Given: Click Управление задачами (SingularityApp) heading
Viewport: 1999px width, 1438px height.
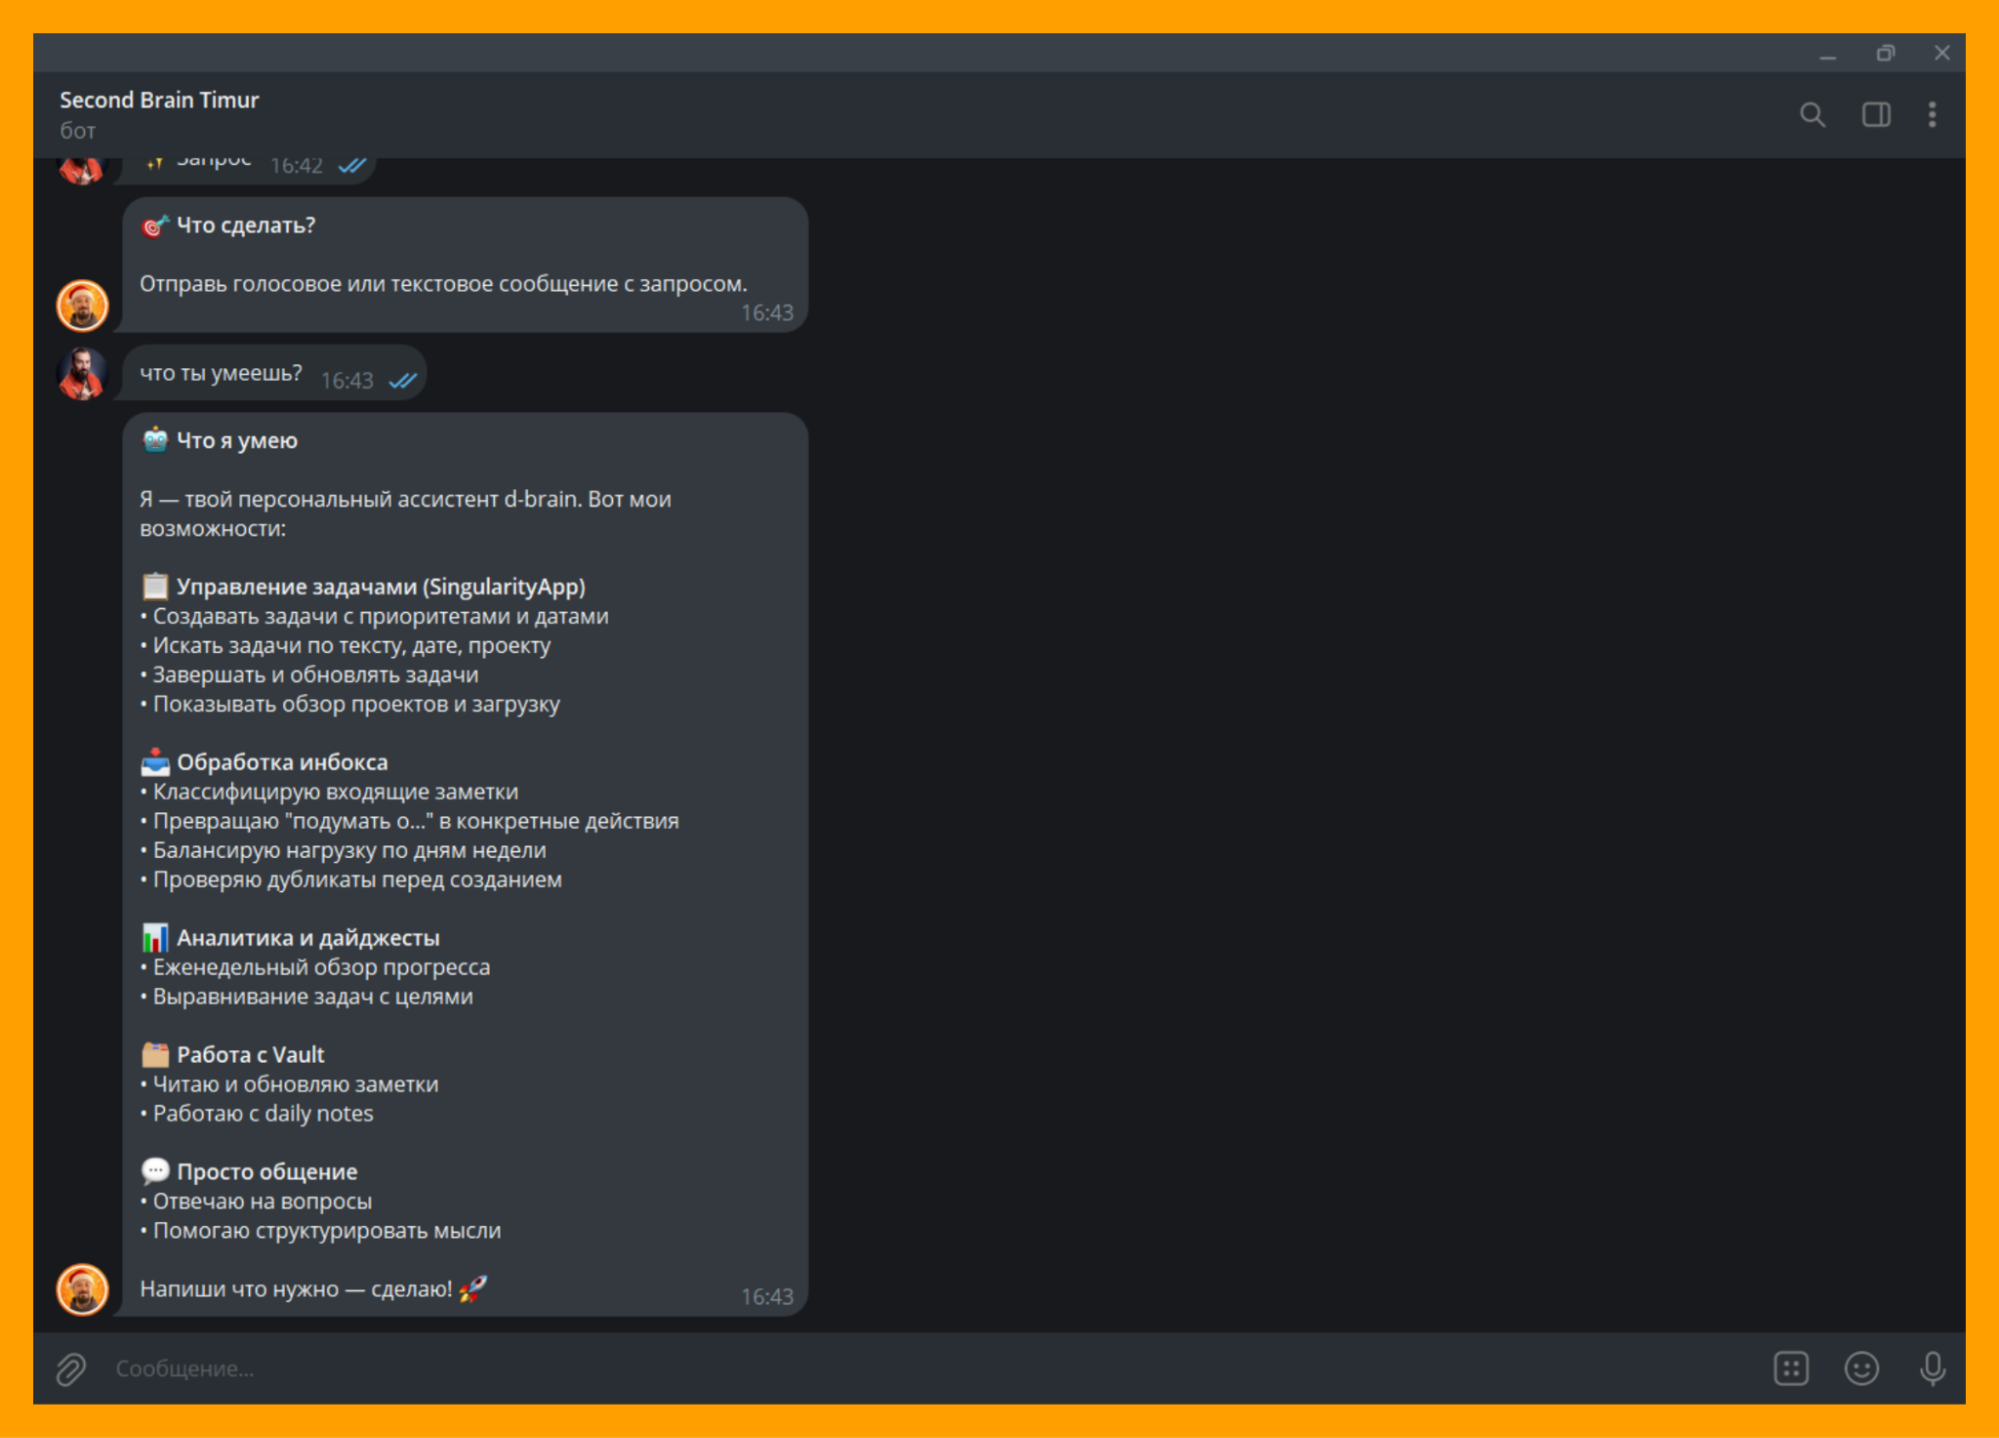Looking at the screenshot, I should [x=380, y=587].
